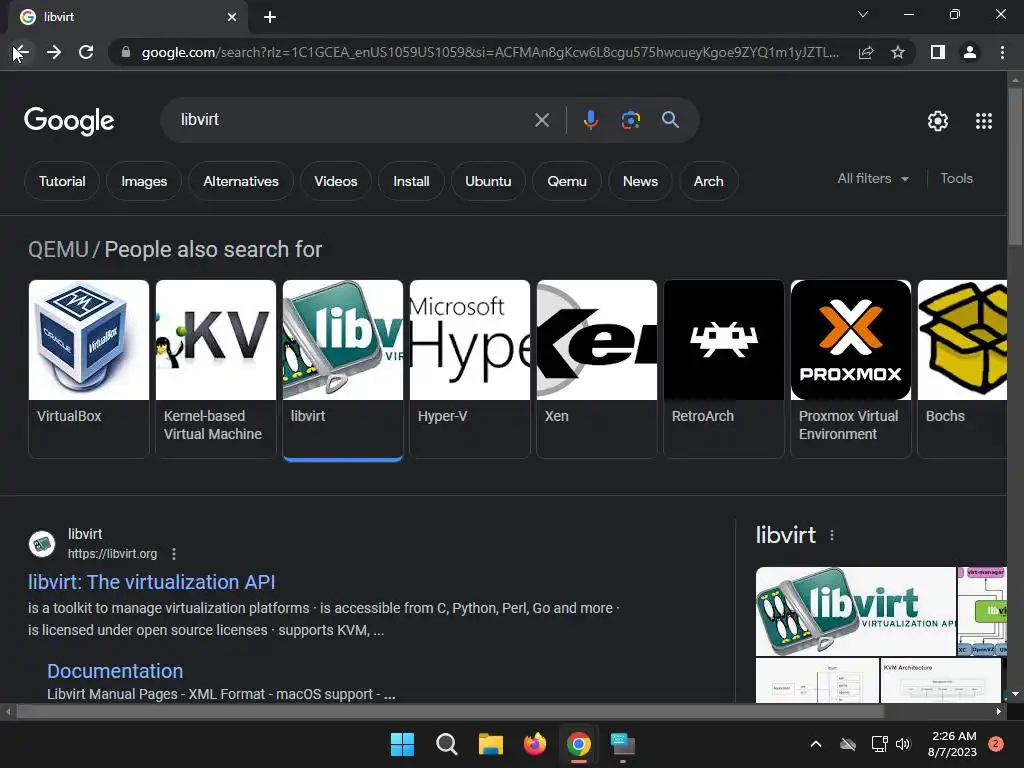
Task: Open the Proxmox Virtual Environment card
Action: [x=850, y=369]
